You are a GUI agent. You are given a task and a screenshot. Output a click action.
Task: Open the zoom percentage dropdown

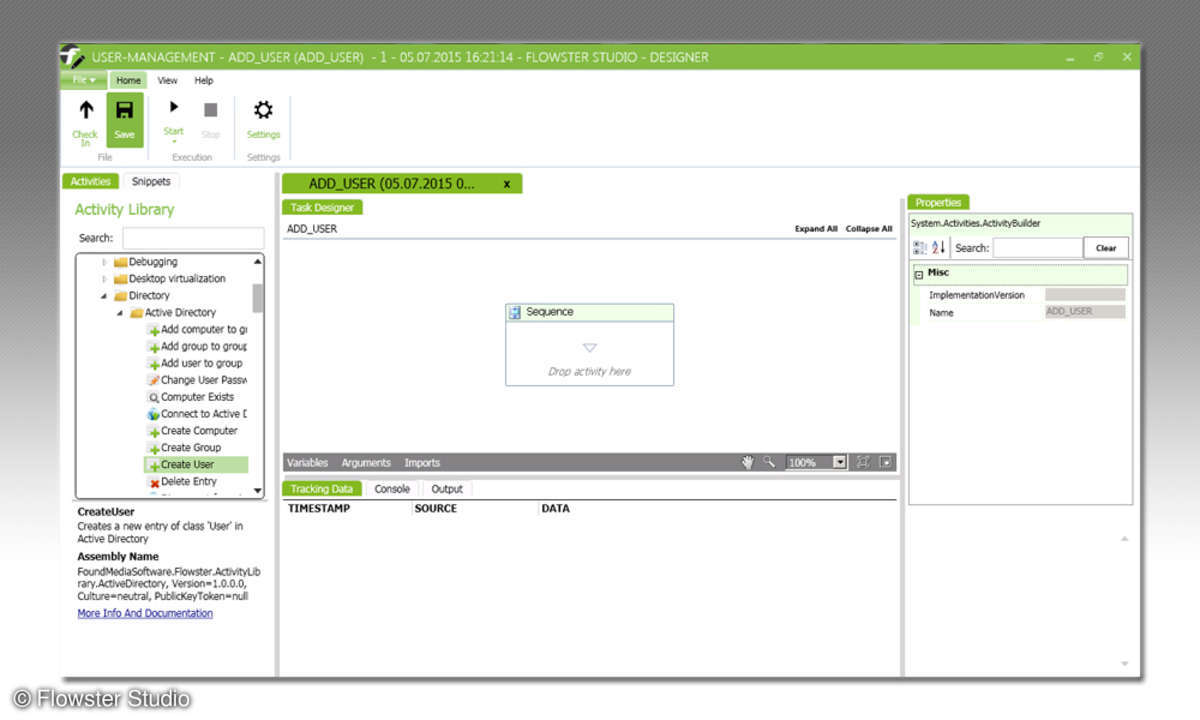(x=840, y=462)
